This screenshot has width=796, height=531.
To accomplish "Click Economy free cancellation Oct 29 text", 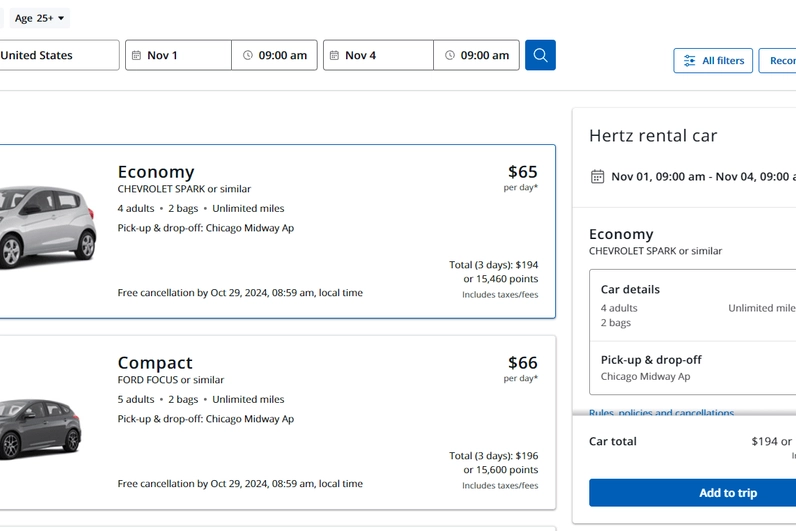I will (240, 292).
